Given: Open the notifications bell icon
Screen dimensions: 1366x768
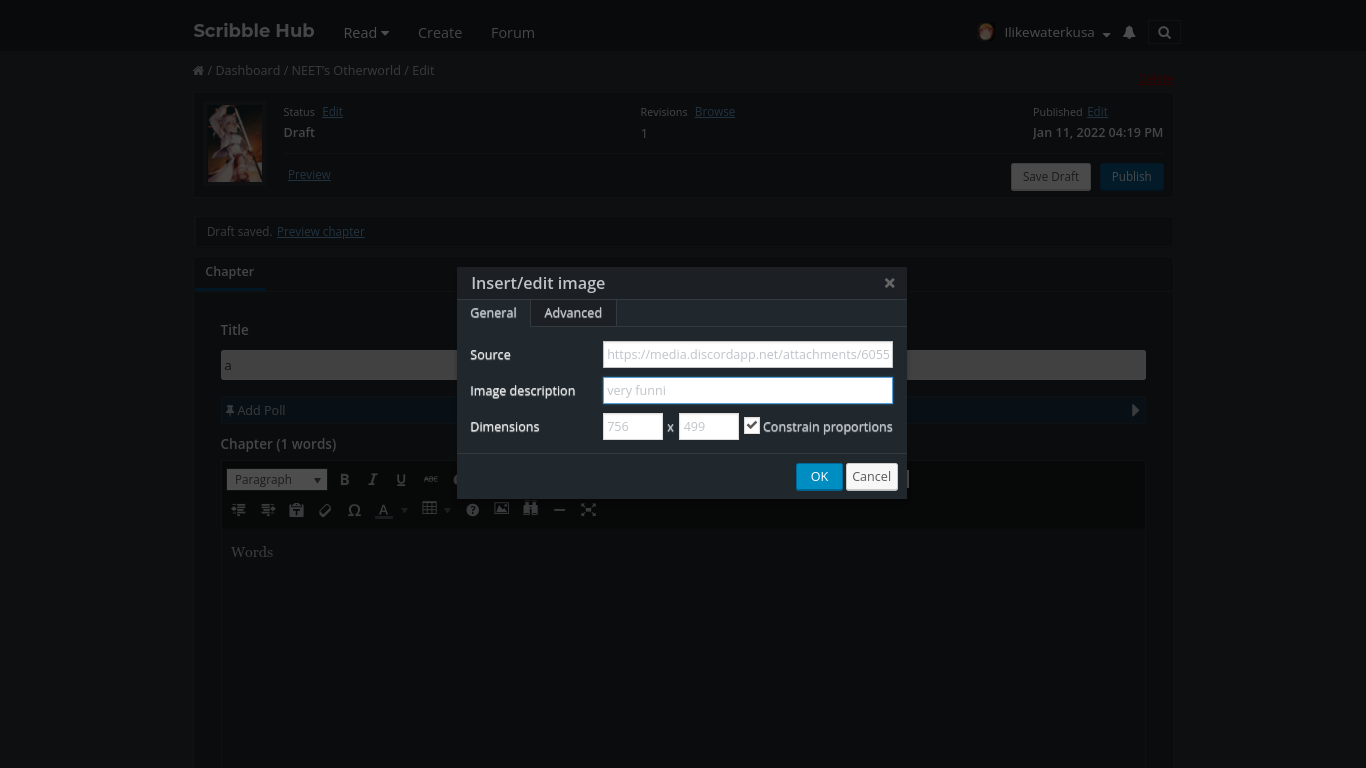Looking at the screenshot, I should tap(1129, 32).
